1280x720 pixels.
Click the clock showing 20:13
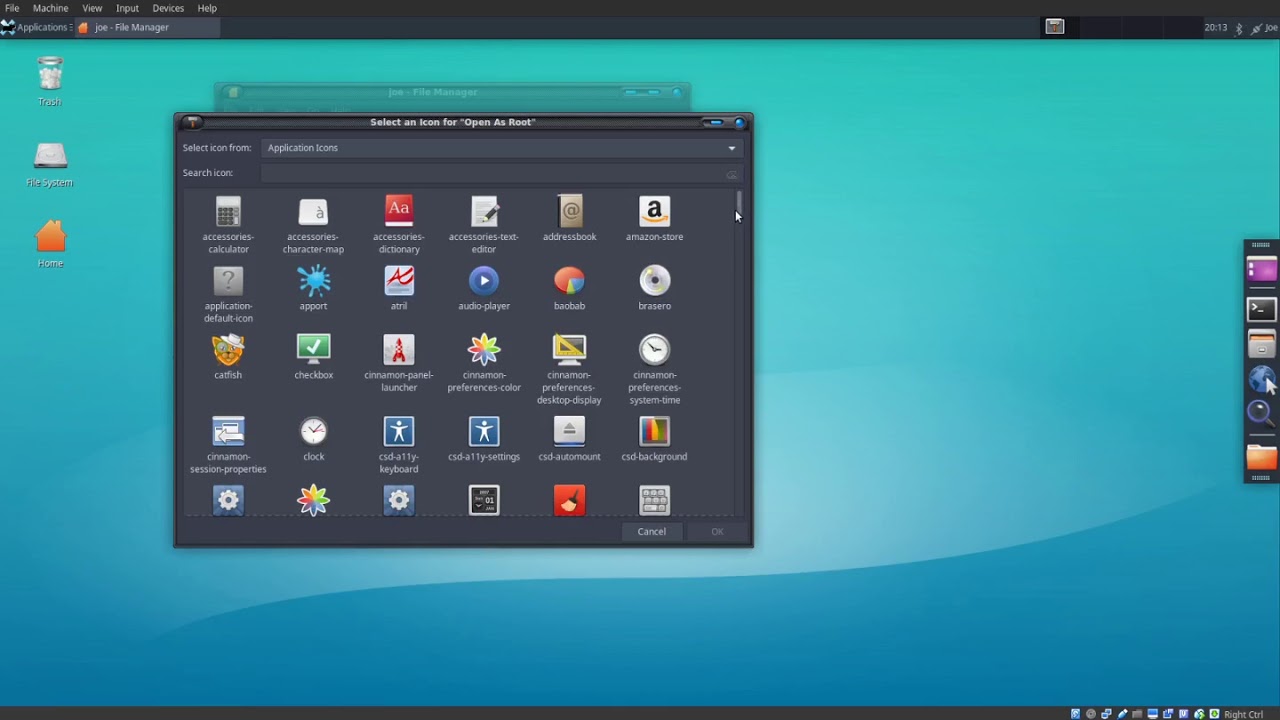pyautogui.click(x=1215, y=28)
